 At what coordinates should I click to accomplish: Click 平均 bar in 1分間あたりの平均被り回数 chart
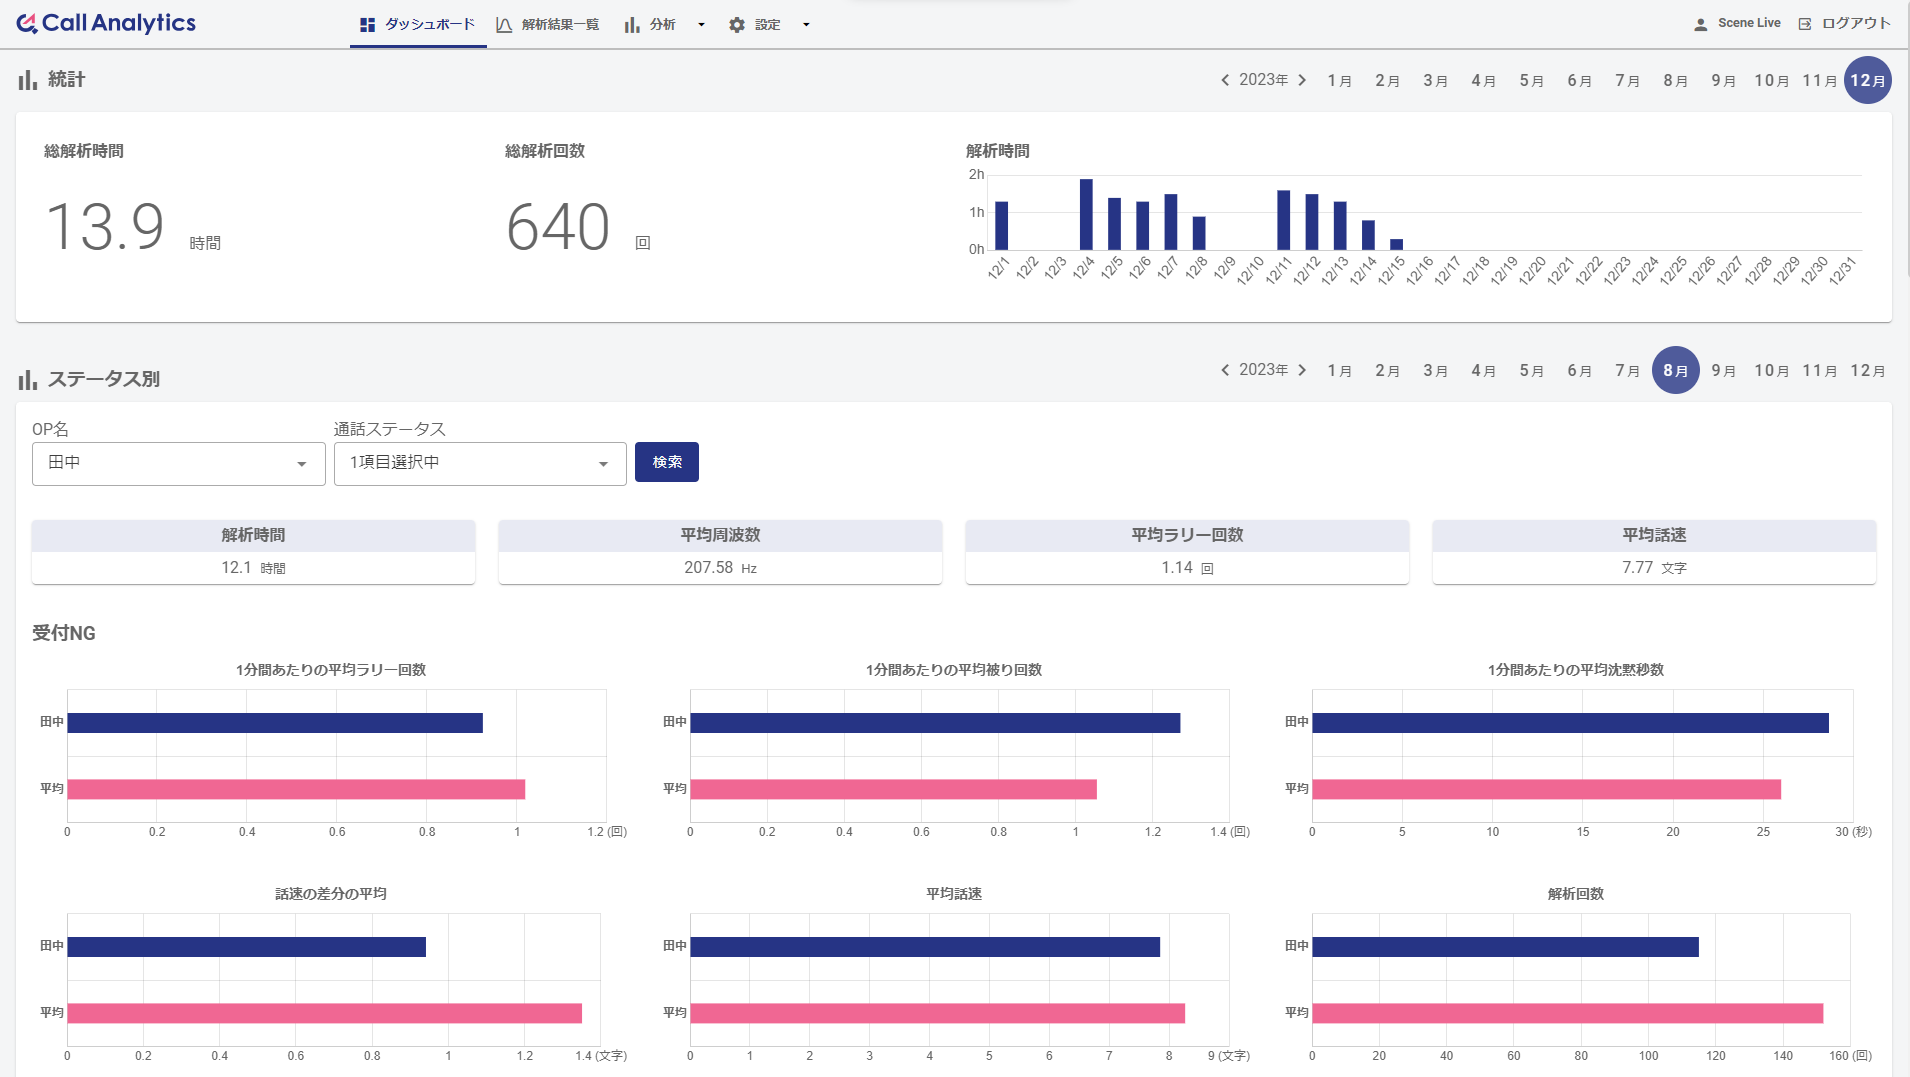(893, 789)
